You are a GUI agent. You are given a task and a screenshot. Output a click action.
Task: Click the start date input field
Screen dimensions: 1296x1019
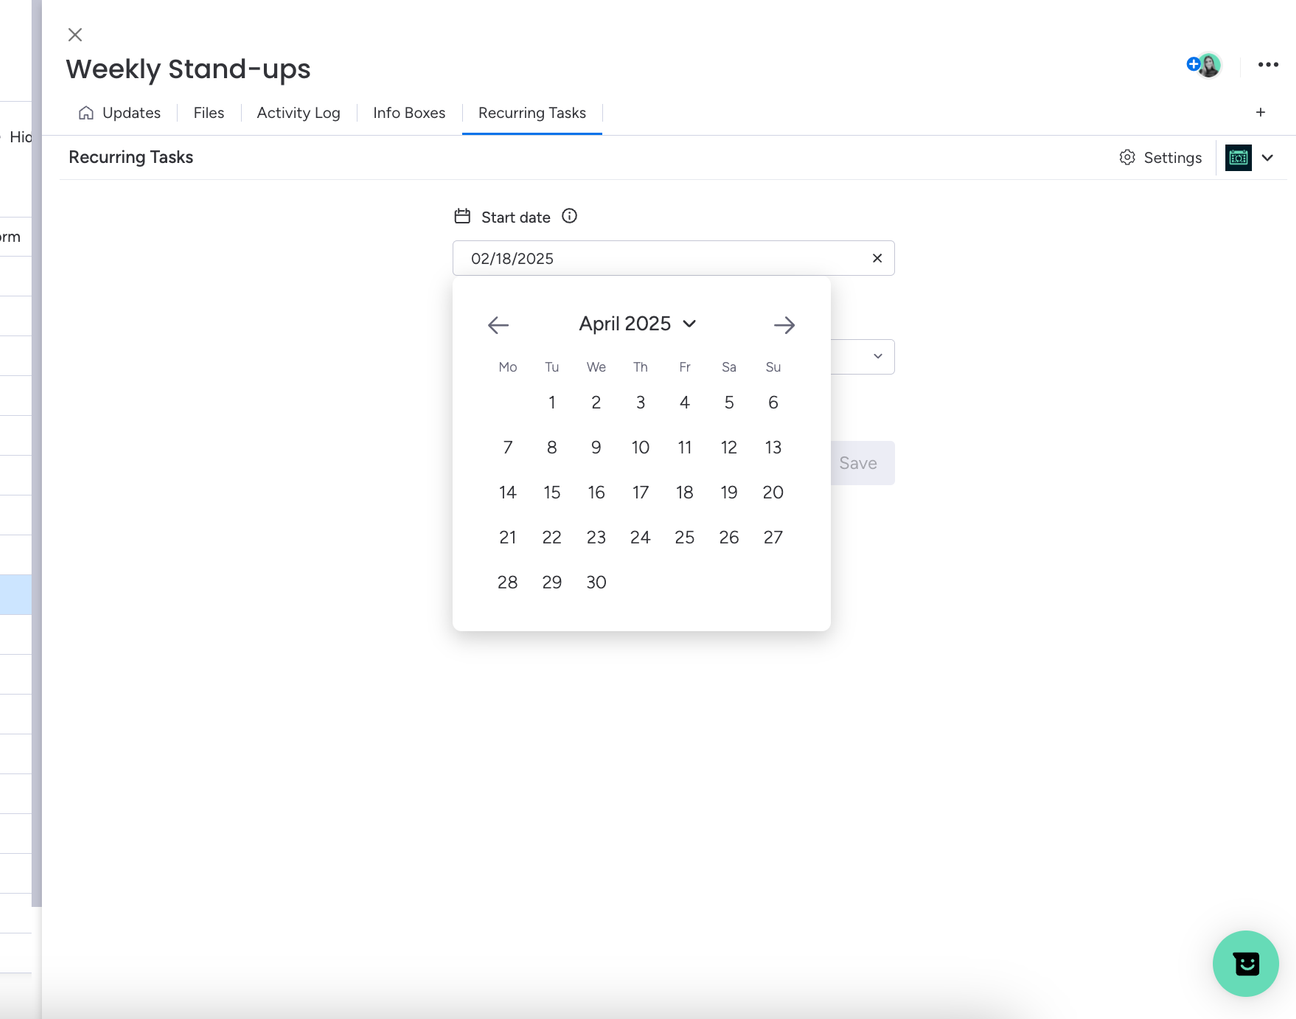[x=673, y=258]
